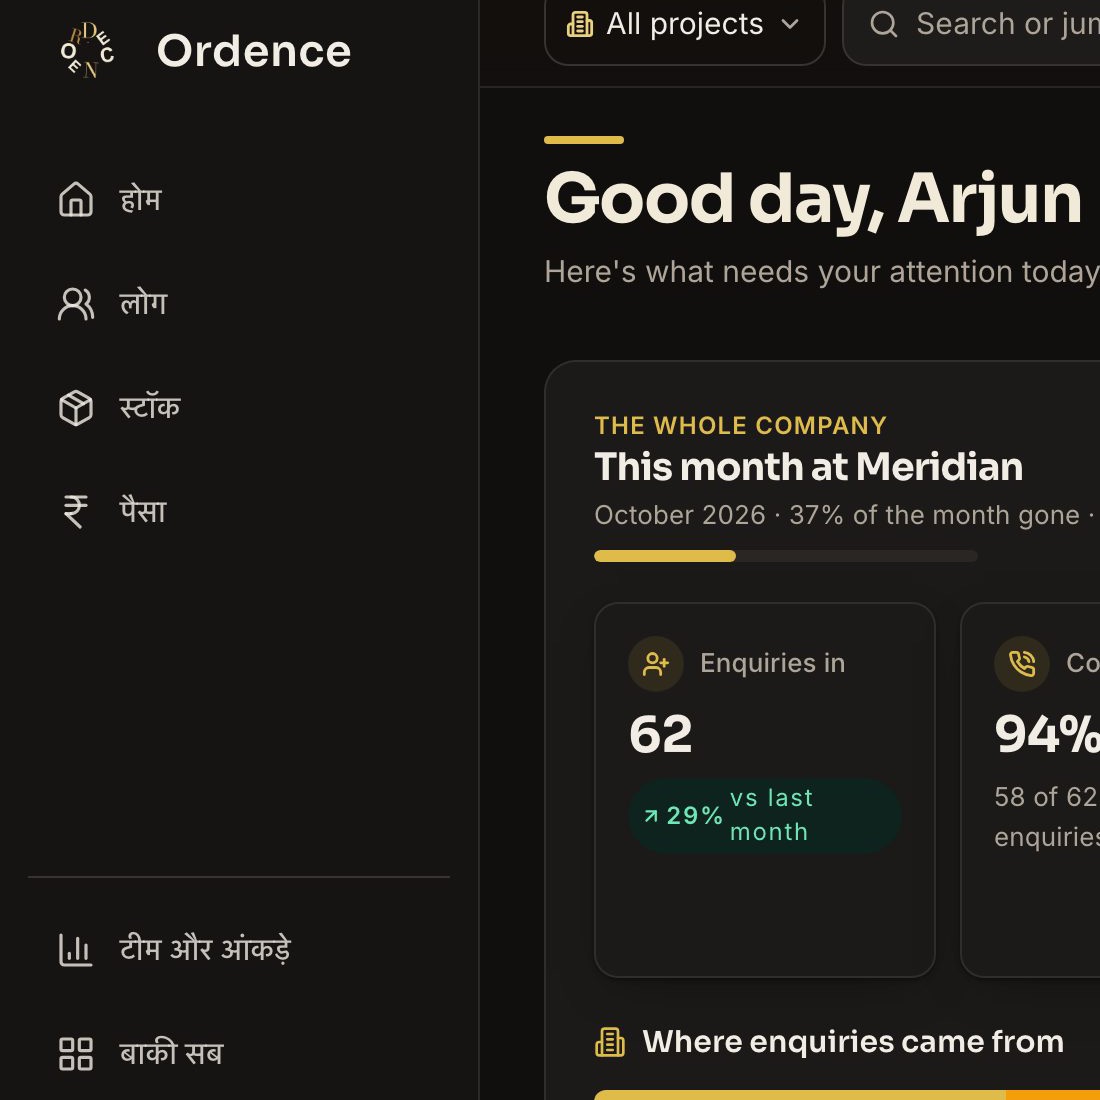Click the Ordence circular logo icon
The width and height of the screenshot is (1100, 1100).
click(x=87, y=51)
